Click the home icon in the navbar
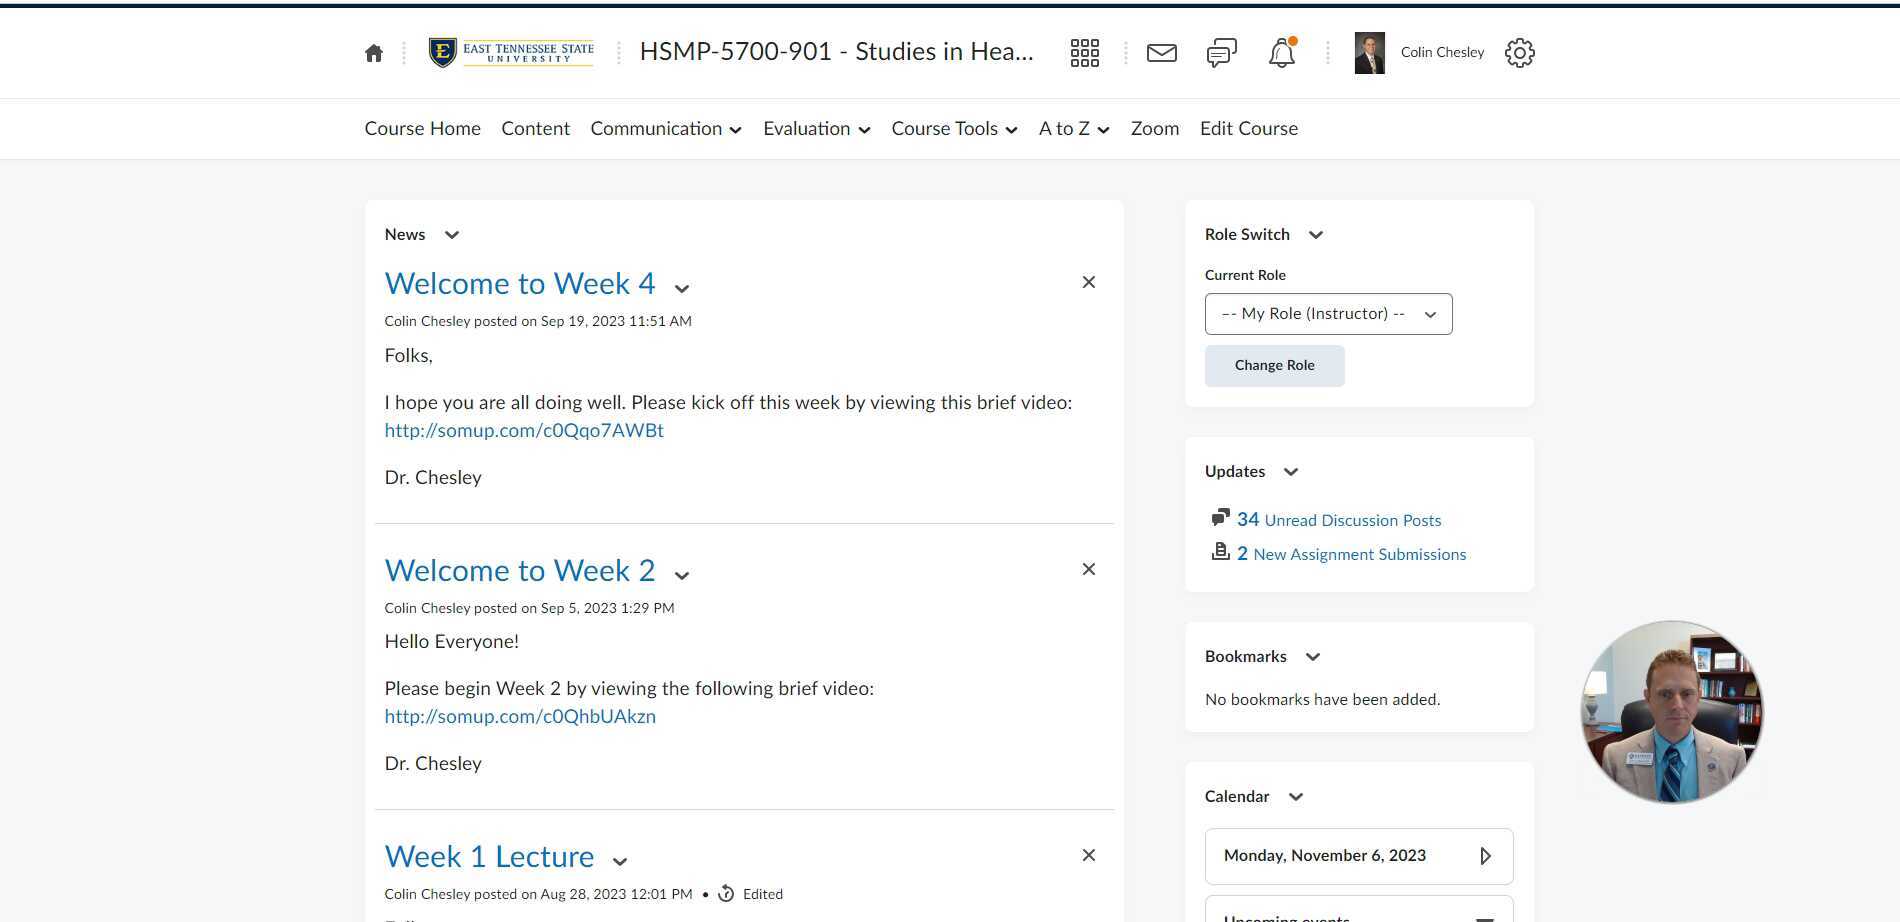1900x922 pixels. pyautogui.click(x=373, y=52)
